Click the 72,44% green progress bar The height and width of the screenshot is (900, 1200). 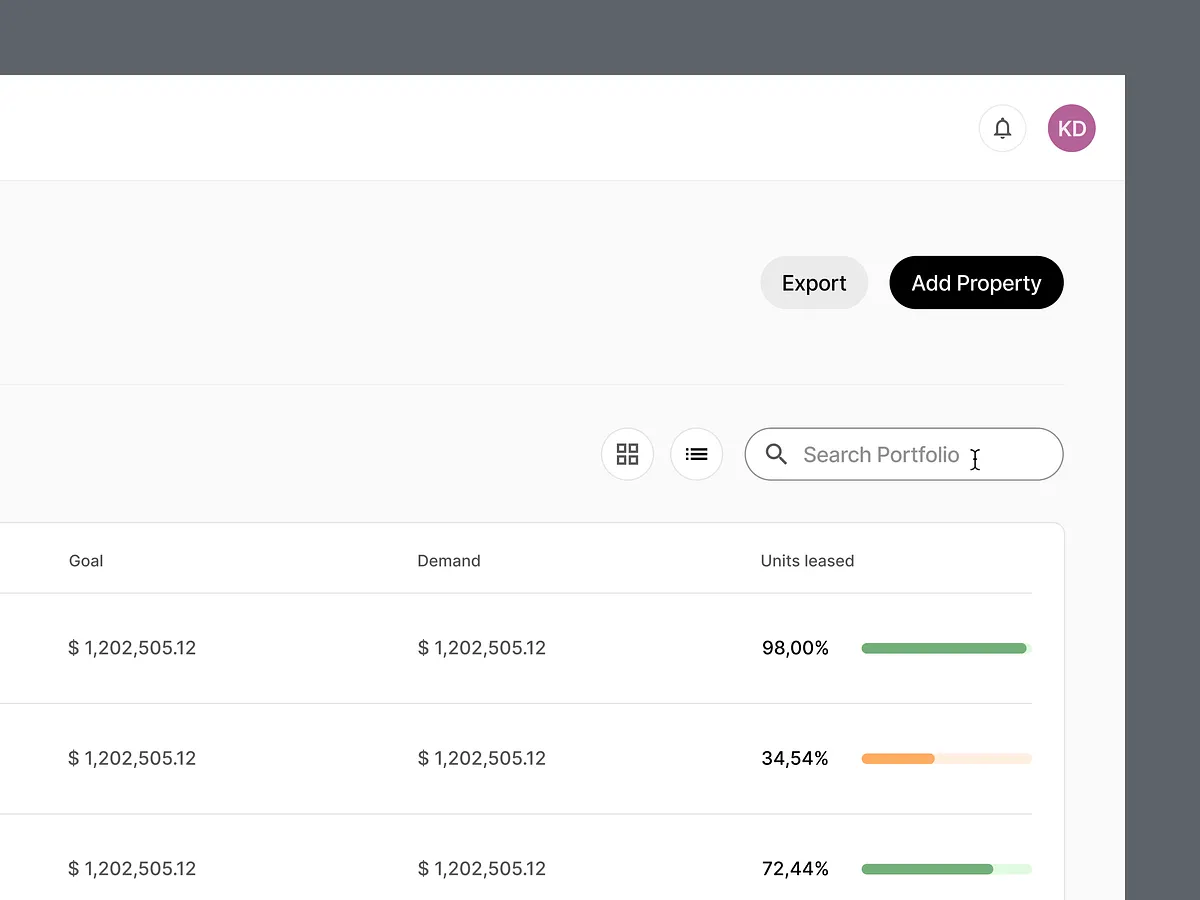coord(946,869)
